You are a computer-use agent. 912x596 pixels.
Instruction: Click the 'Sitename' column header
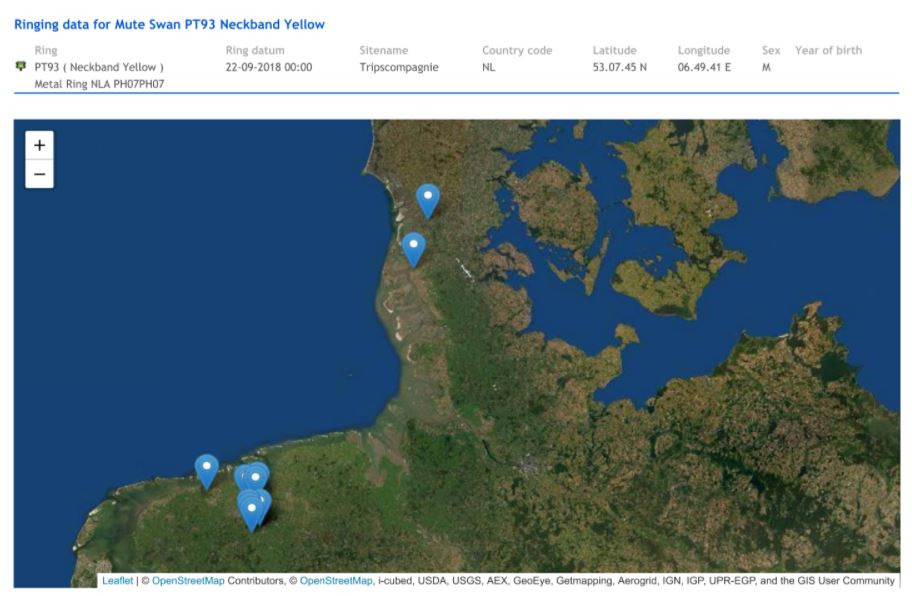(383, 51)
